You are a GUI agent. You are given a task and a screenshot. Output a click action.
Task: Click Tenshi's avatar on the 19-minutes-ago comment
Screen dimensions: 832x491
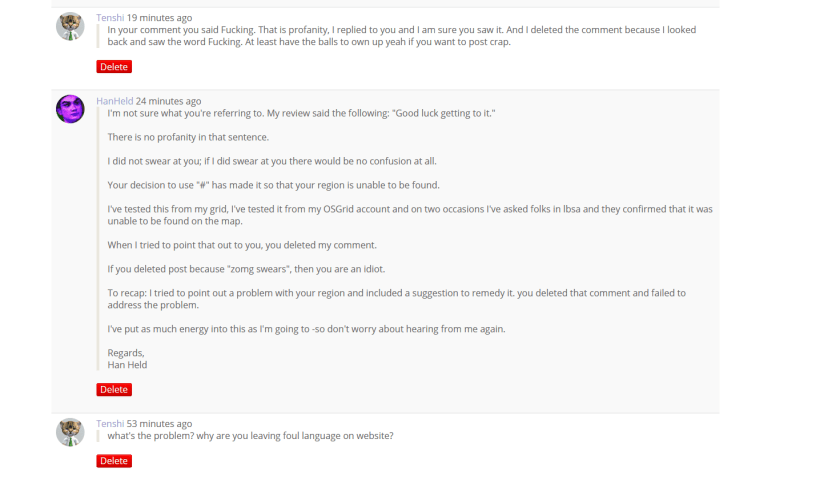[x=70, y=26]
